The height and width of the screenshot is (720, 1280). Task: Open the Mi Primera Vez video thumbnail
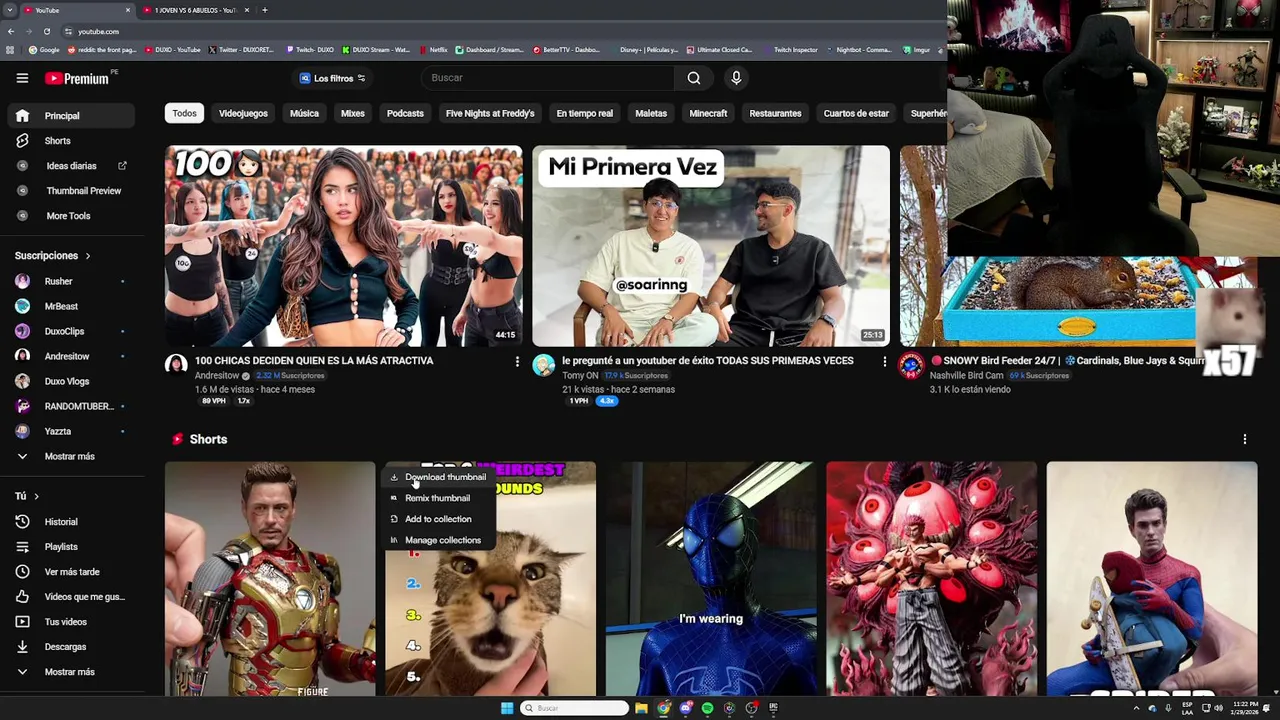click(x=710, y=246)
